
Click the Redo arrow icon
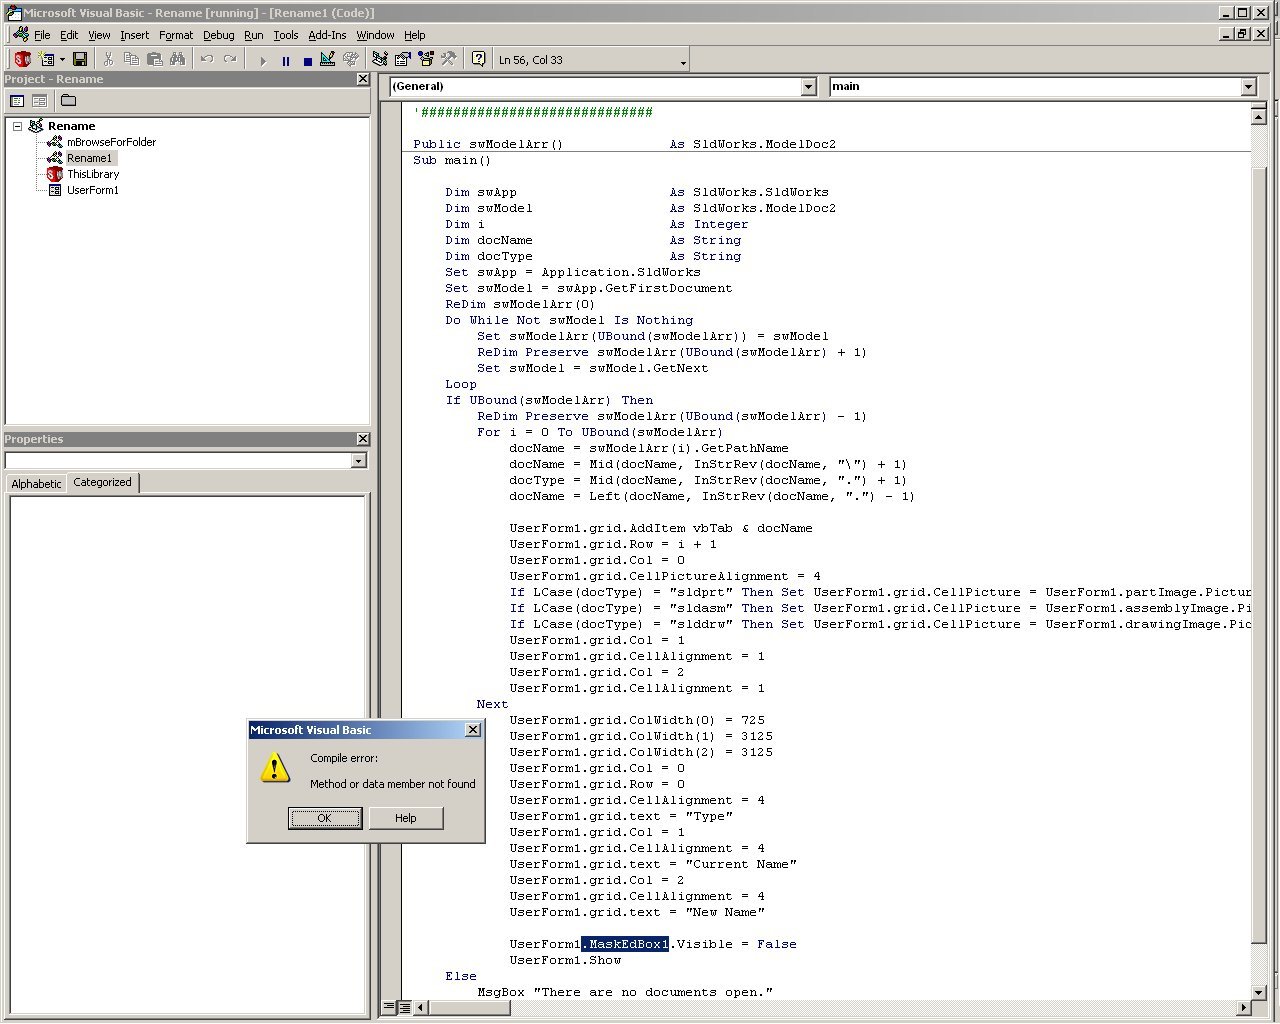230,60
